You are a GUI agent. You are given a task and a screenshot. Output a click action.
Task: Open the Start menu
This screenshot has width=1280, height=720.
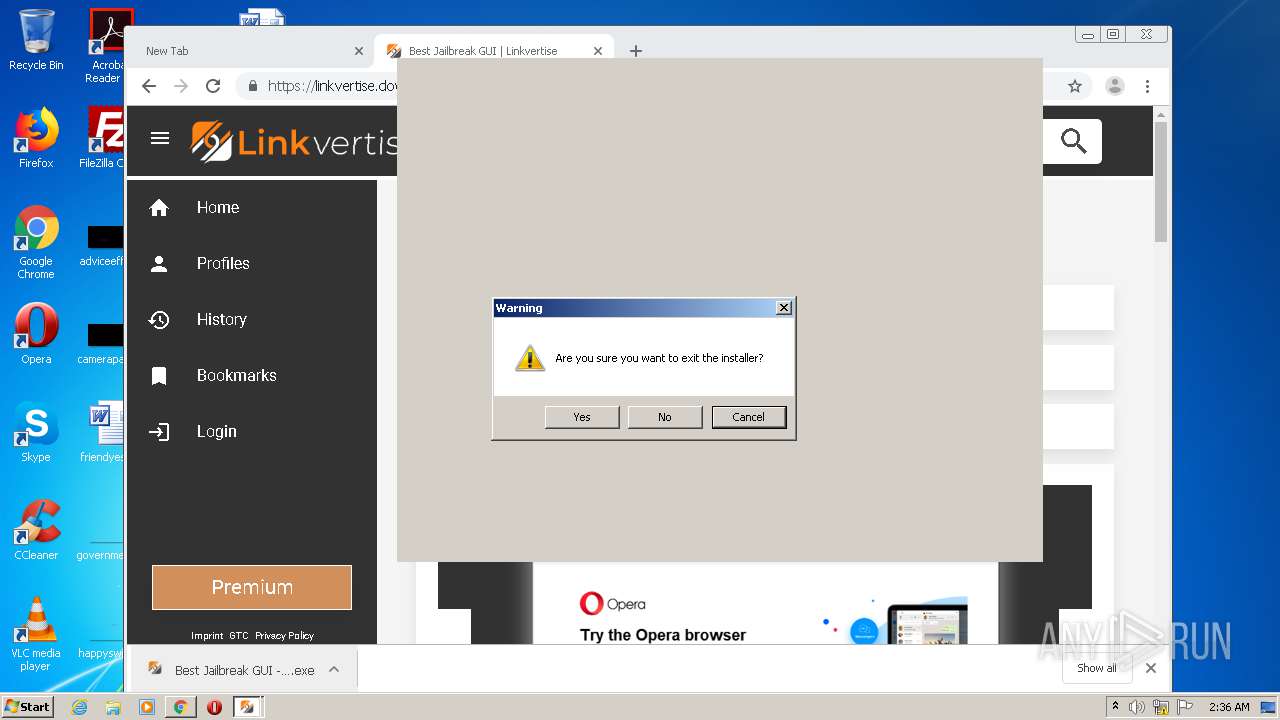tap(27, 706)
